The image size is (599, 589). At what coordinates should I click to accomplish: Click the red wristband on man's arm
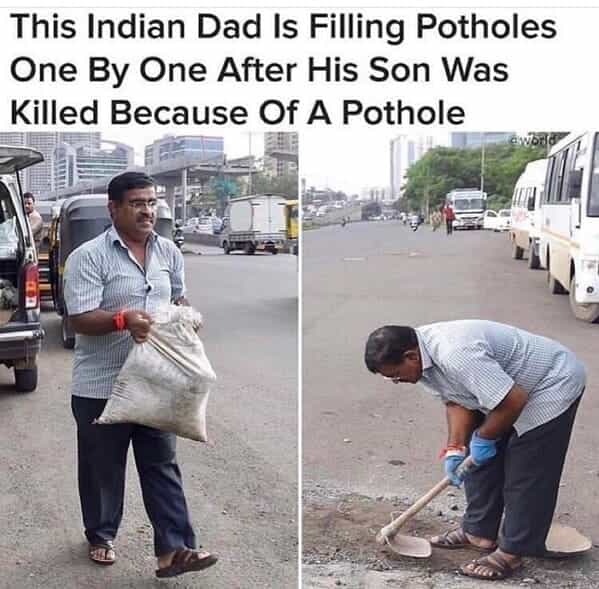tap(119, 320)
